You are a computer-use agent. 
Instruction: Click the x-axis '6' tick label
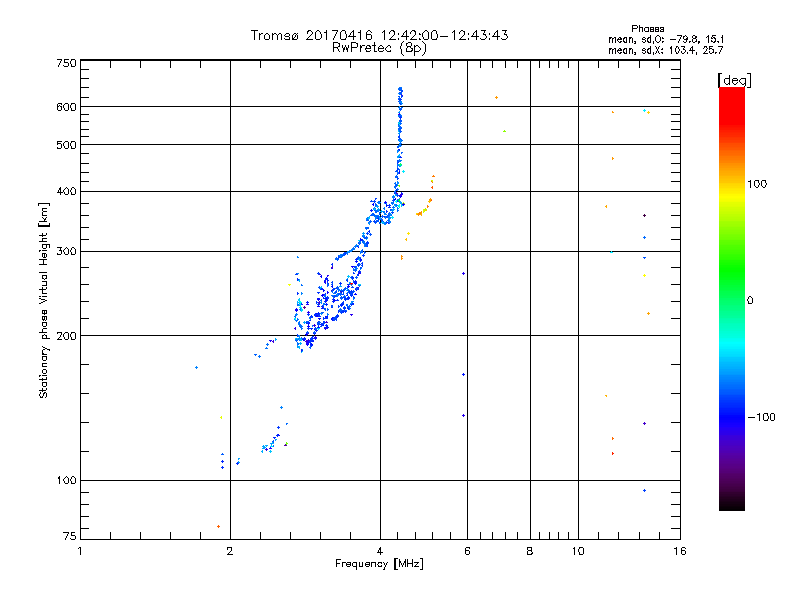coord(467,551)
